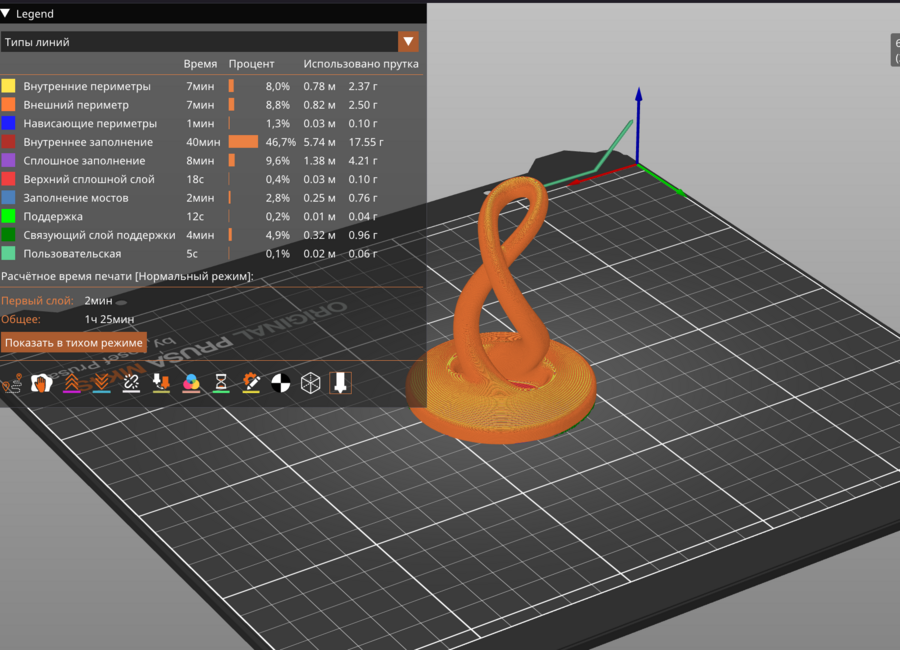
Task: Click Показать в тихом режиме button
Action: 74,343
